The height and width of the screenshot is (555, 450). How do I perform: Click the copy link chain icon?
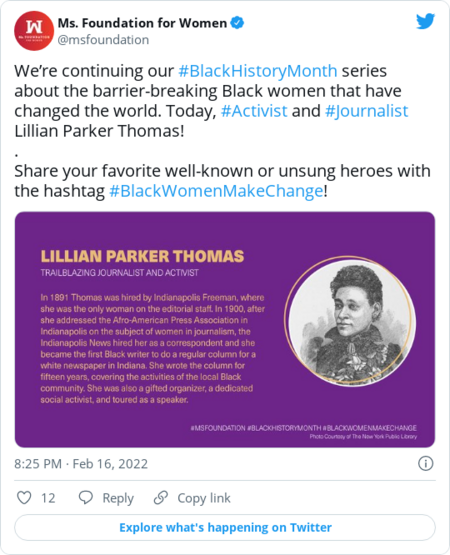(161, 498)
